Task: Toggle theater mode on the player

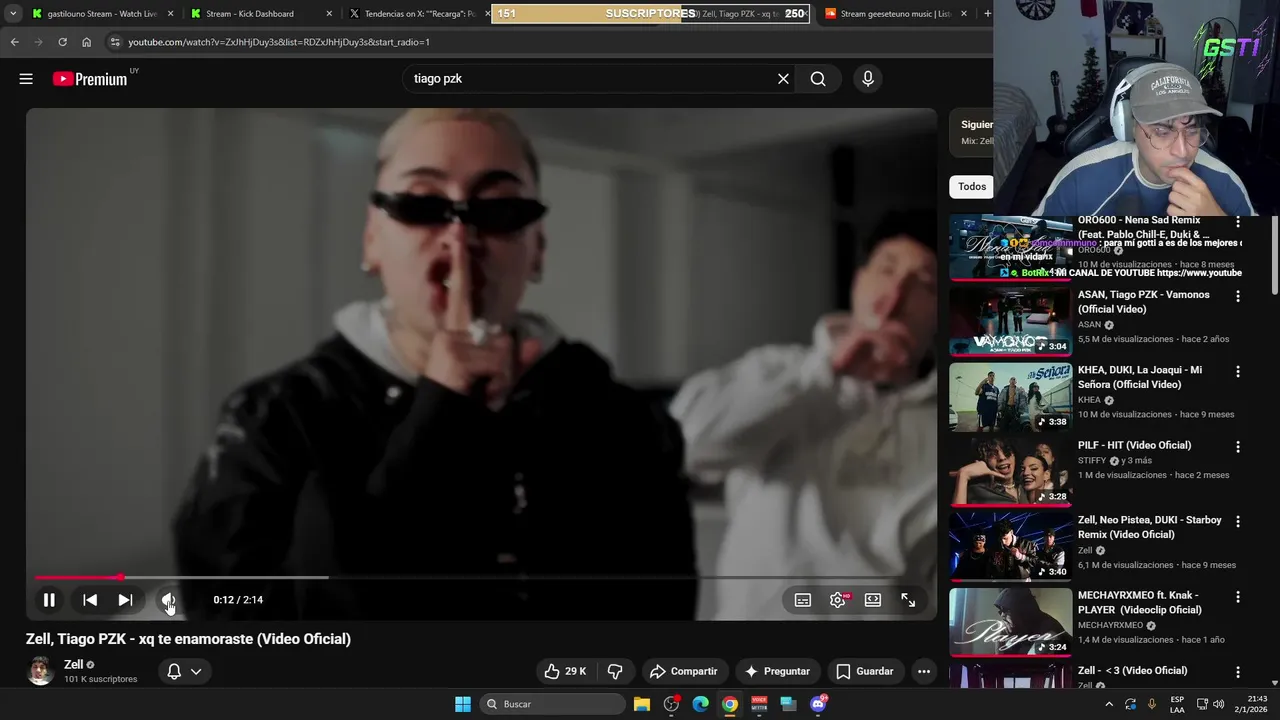Action: pyautogui.click(x=873, y=600)
